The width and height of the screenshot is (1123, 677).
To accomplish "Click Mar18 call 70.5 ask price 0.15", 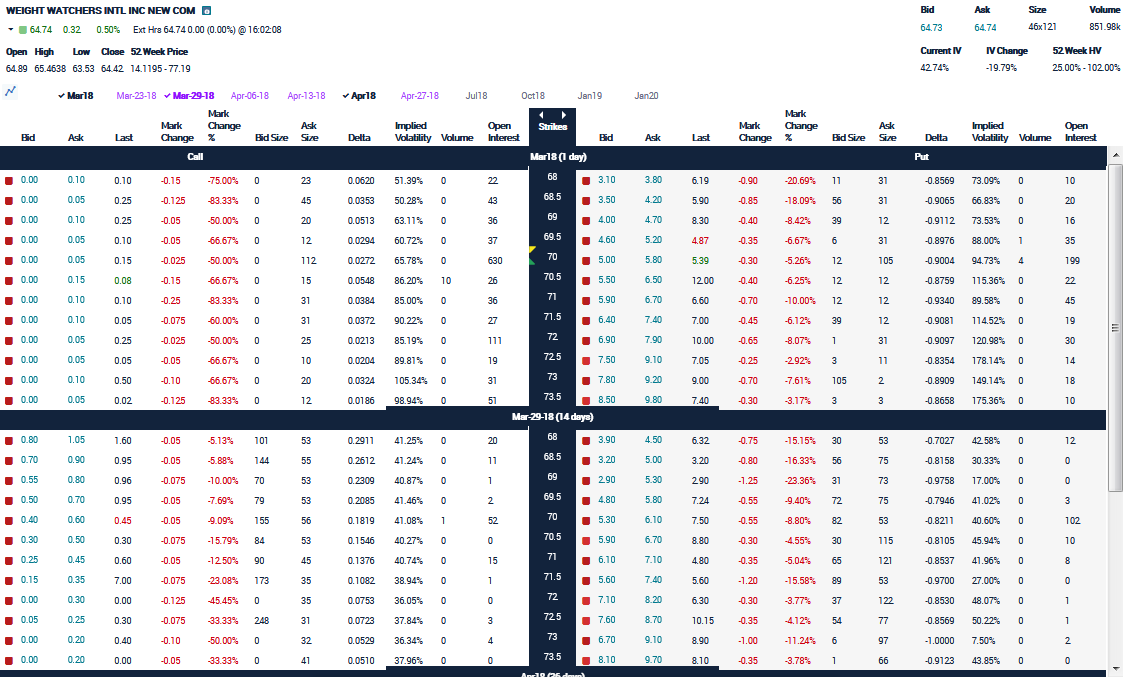I will point(76,280).
